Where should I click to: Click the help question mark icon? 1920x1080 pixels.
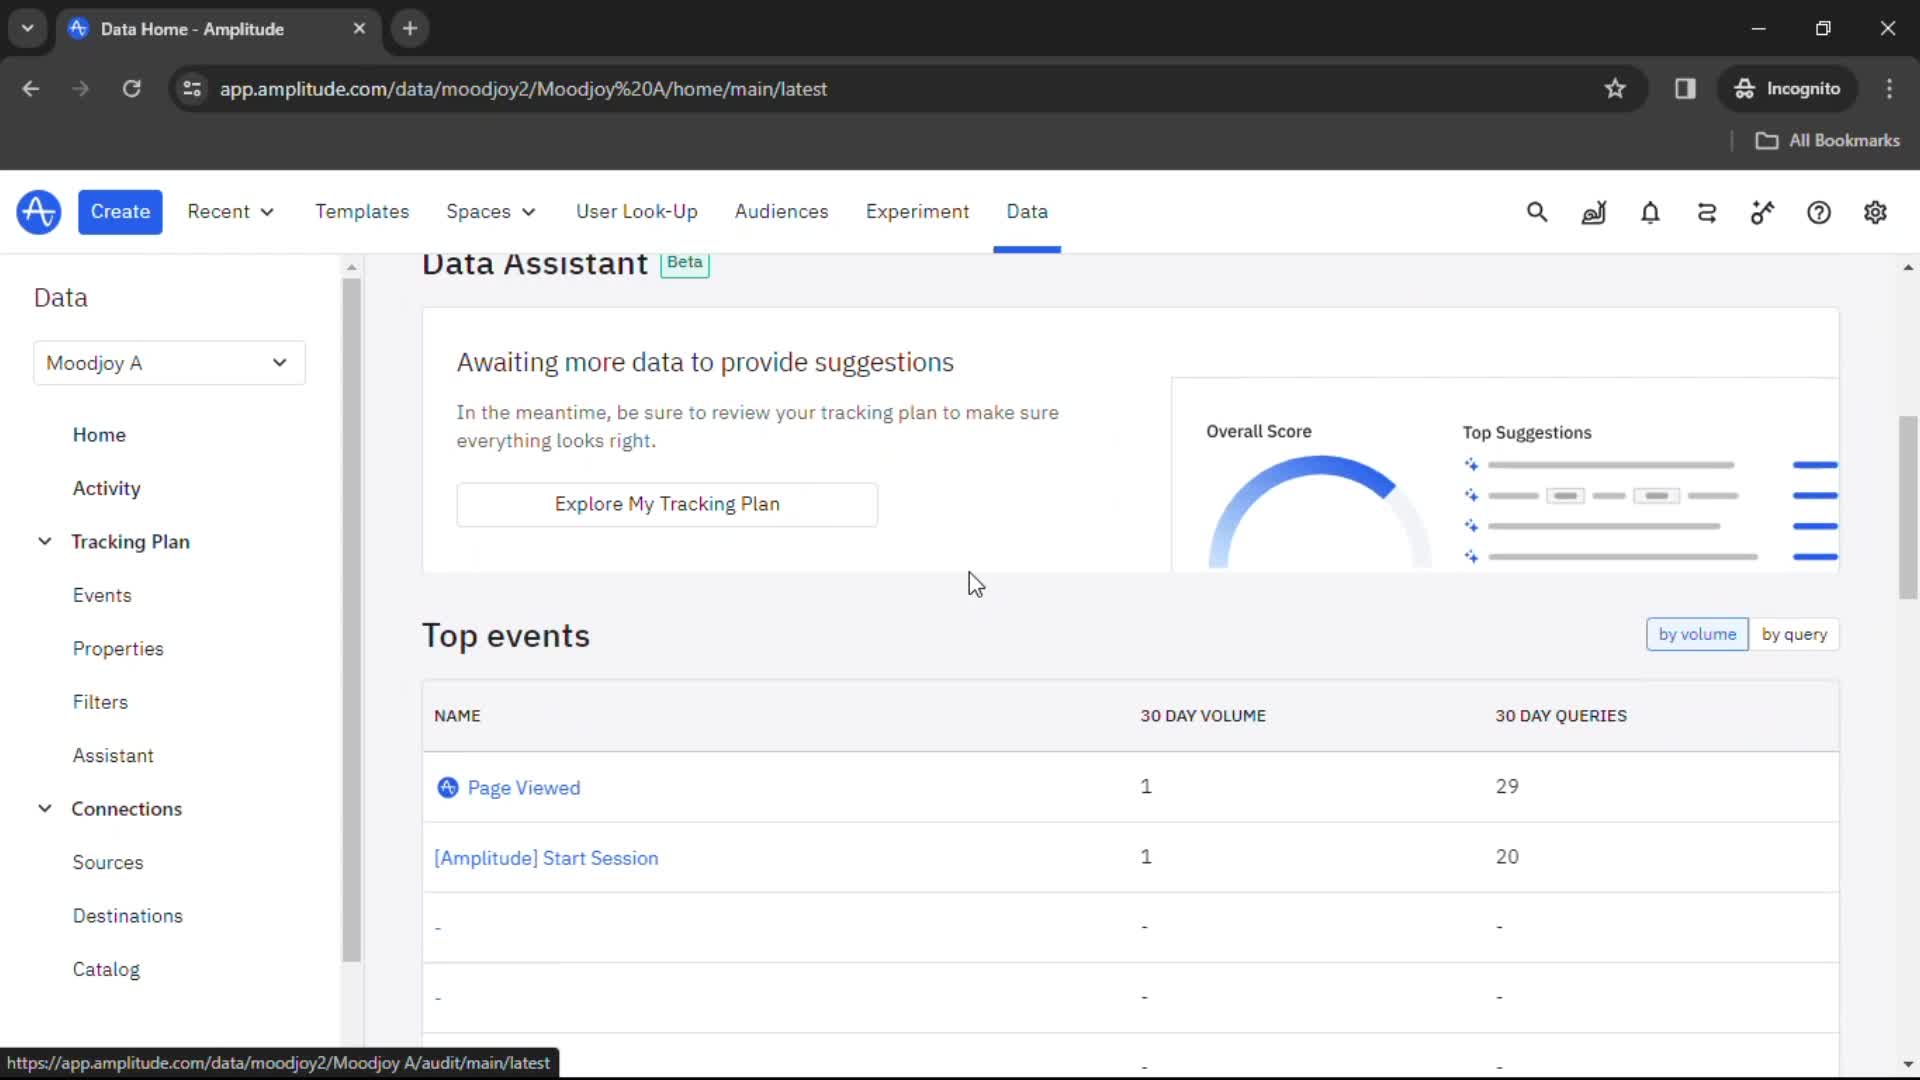pos(1819,212)
